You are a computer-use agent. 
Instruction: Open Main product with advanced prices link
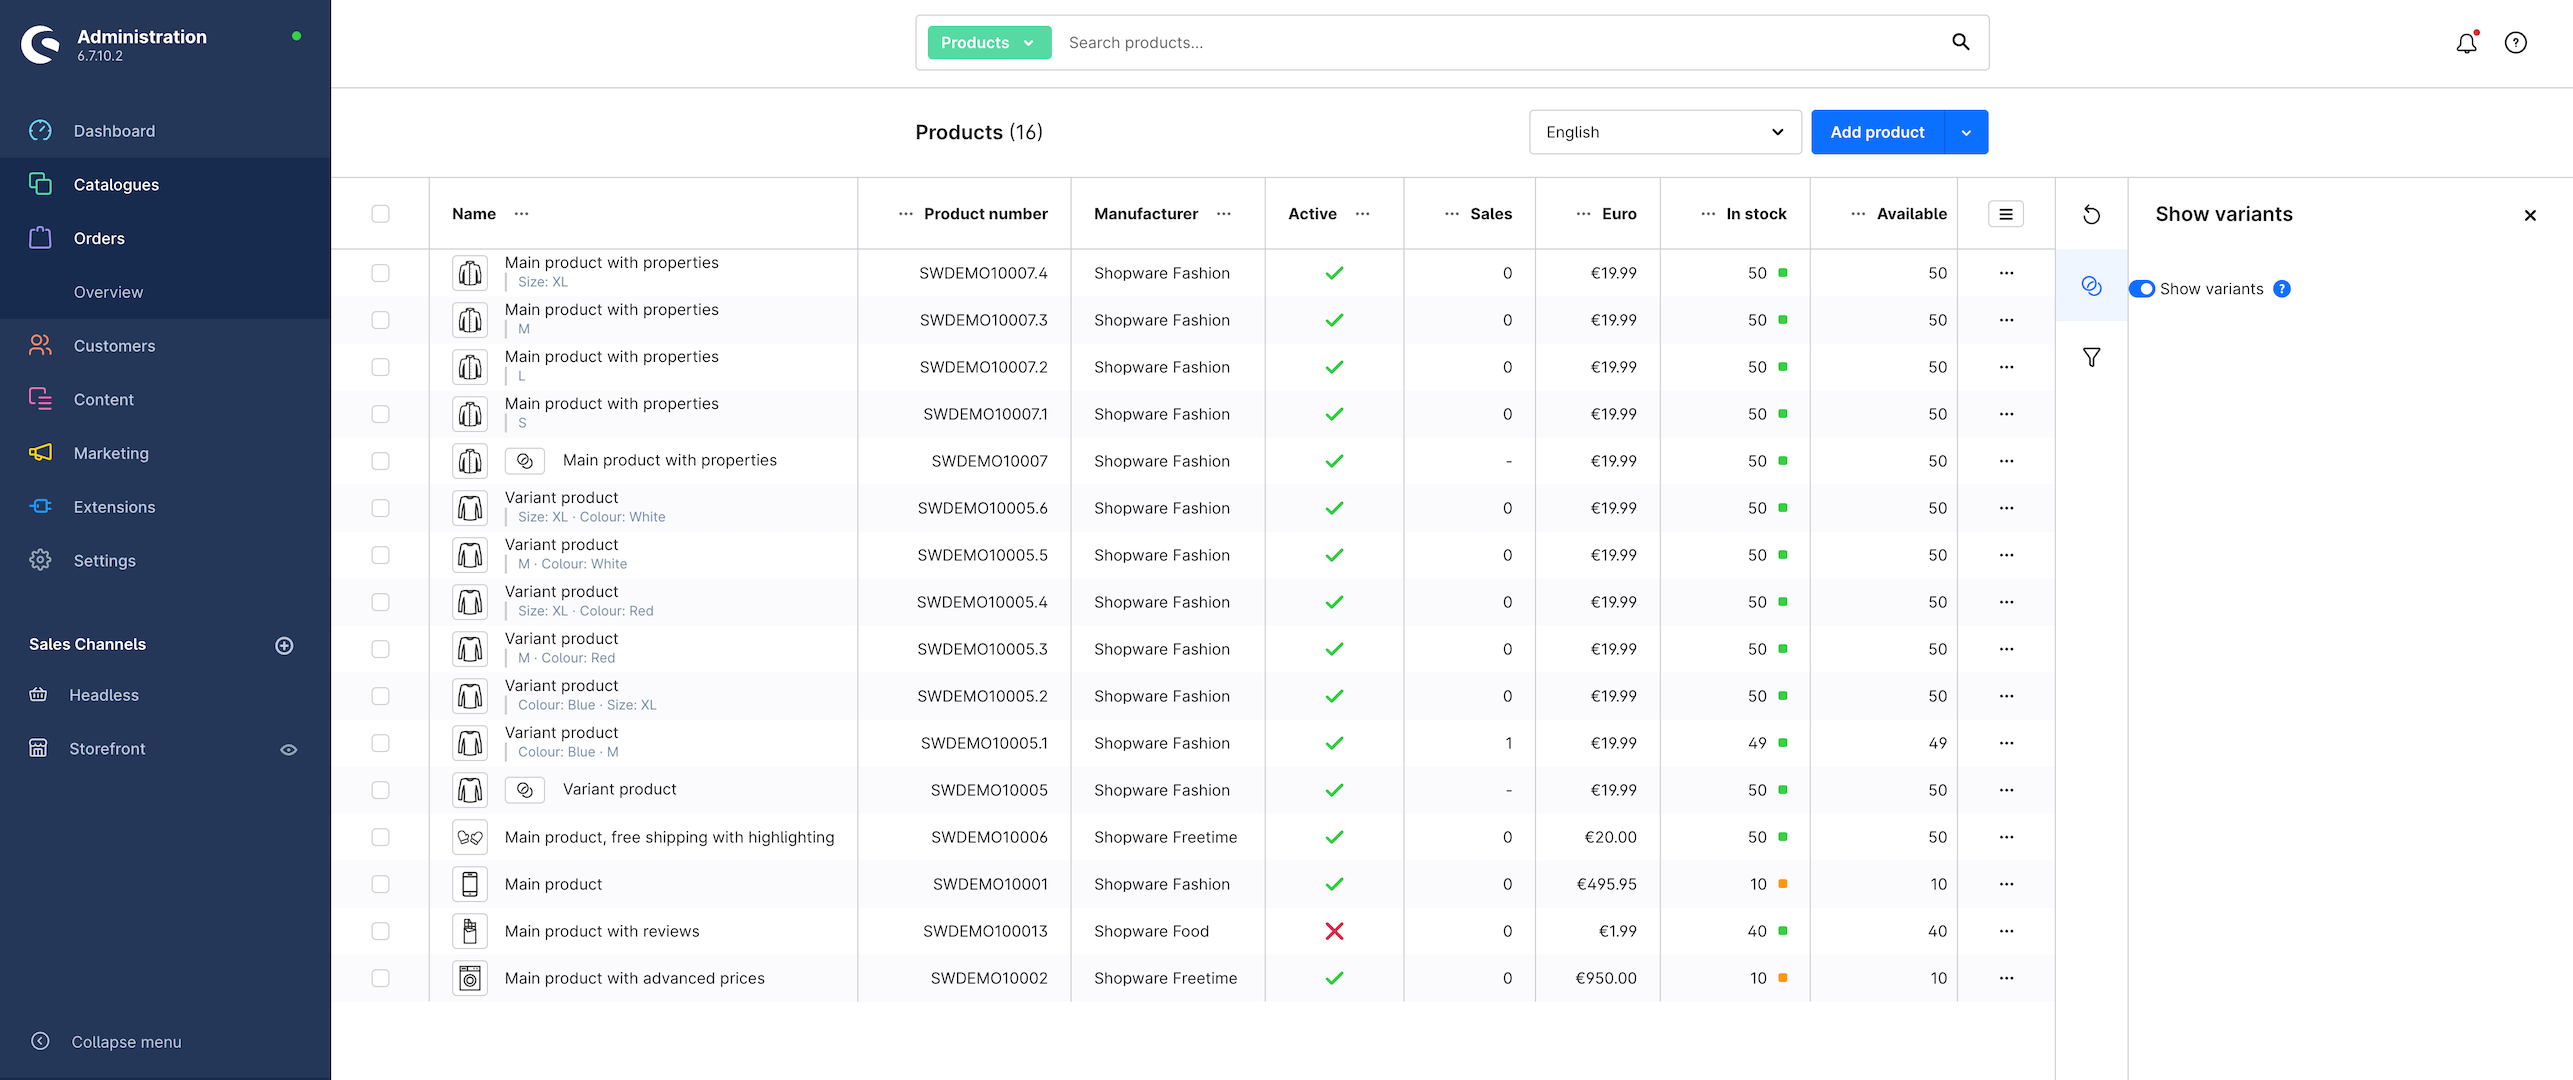pyautogui.click(x=635, y=978)
